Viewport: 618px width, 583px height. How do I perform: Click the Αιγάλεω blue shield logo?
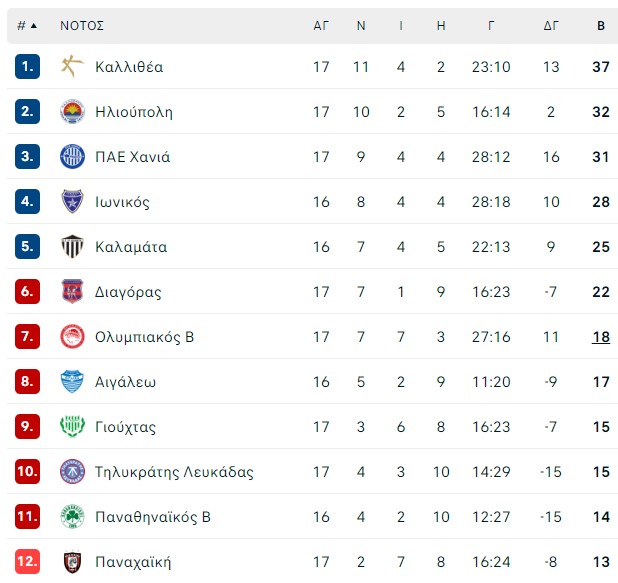[72, 382]
